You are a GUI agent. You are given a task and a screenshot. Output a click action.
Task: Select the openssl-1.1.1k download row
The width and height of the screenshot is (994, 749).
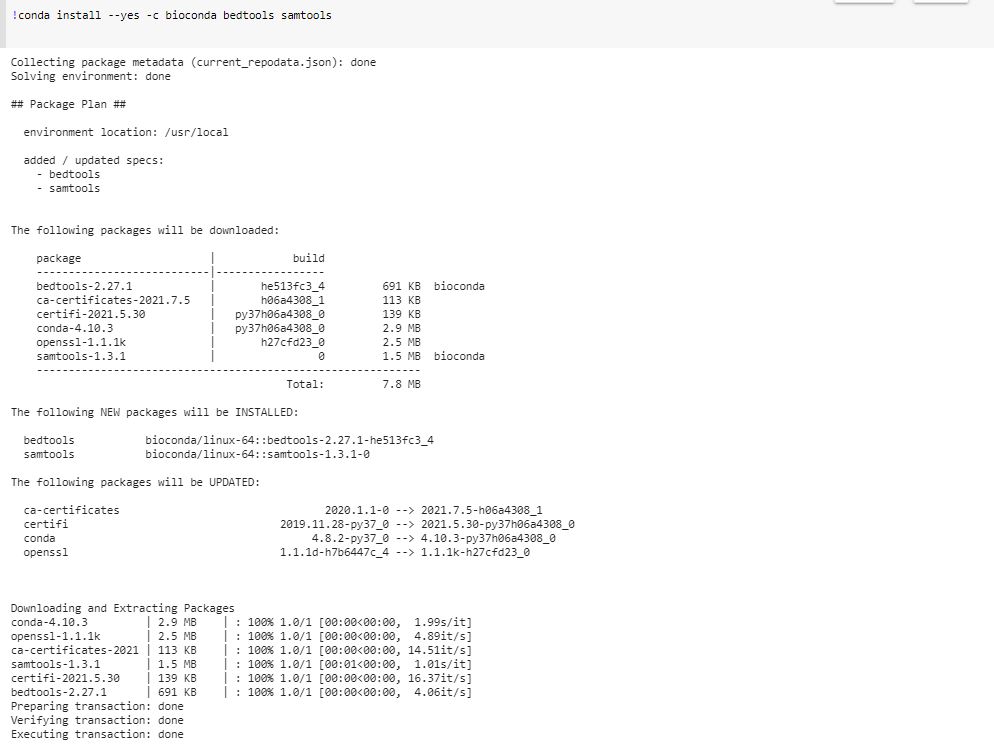(x=200, y=635)
